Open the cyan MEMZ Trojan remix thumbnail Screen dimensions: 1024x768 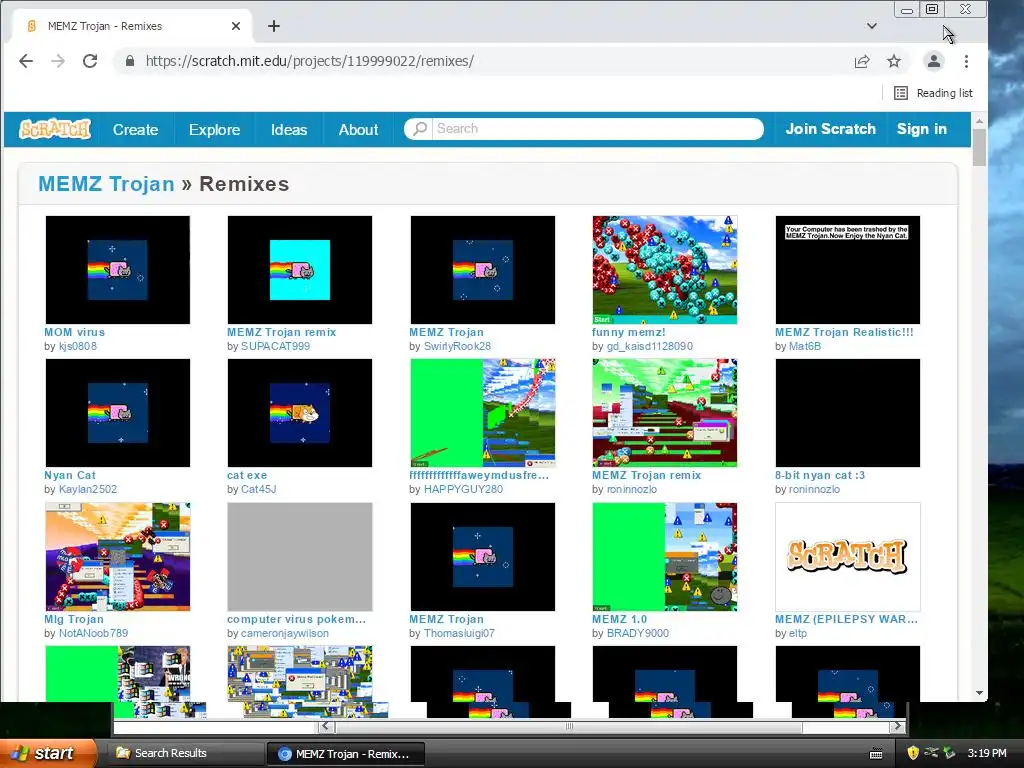tap(300, 270)
